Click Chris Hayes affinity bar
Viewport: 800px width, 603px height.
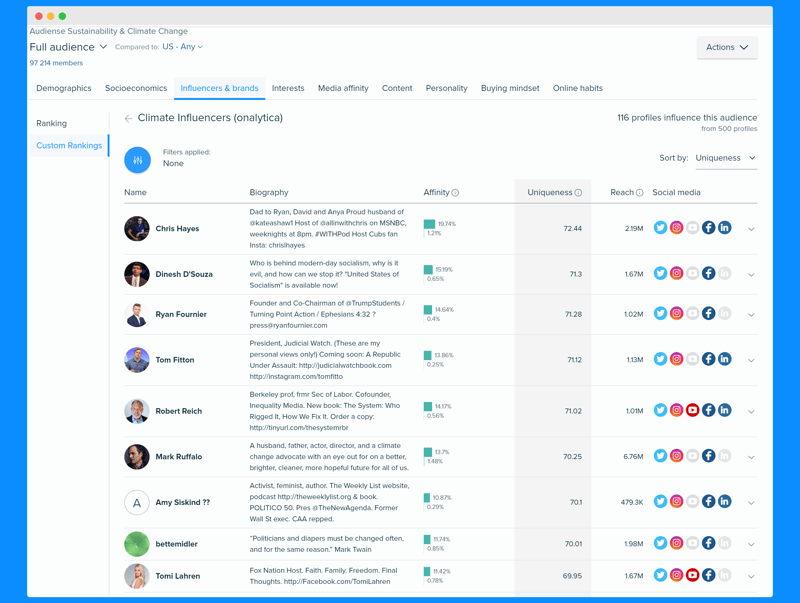(430, 224)
